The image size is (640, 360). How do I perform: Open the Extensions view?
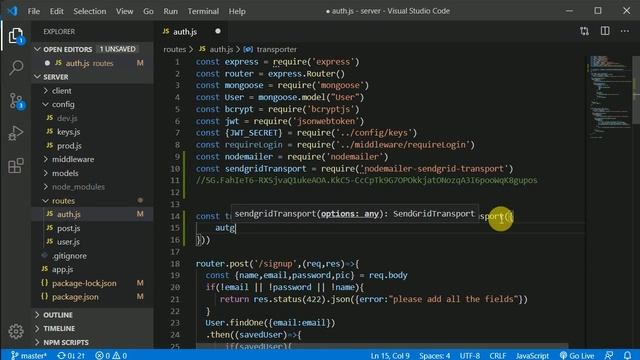16,166
